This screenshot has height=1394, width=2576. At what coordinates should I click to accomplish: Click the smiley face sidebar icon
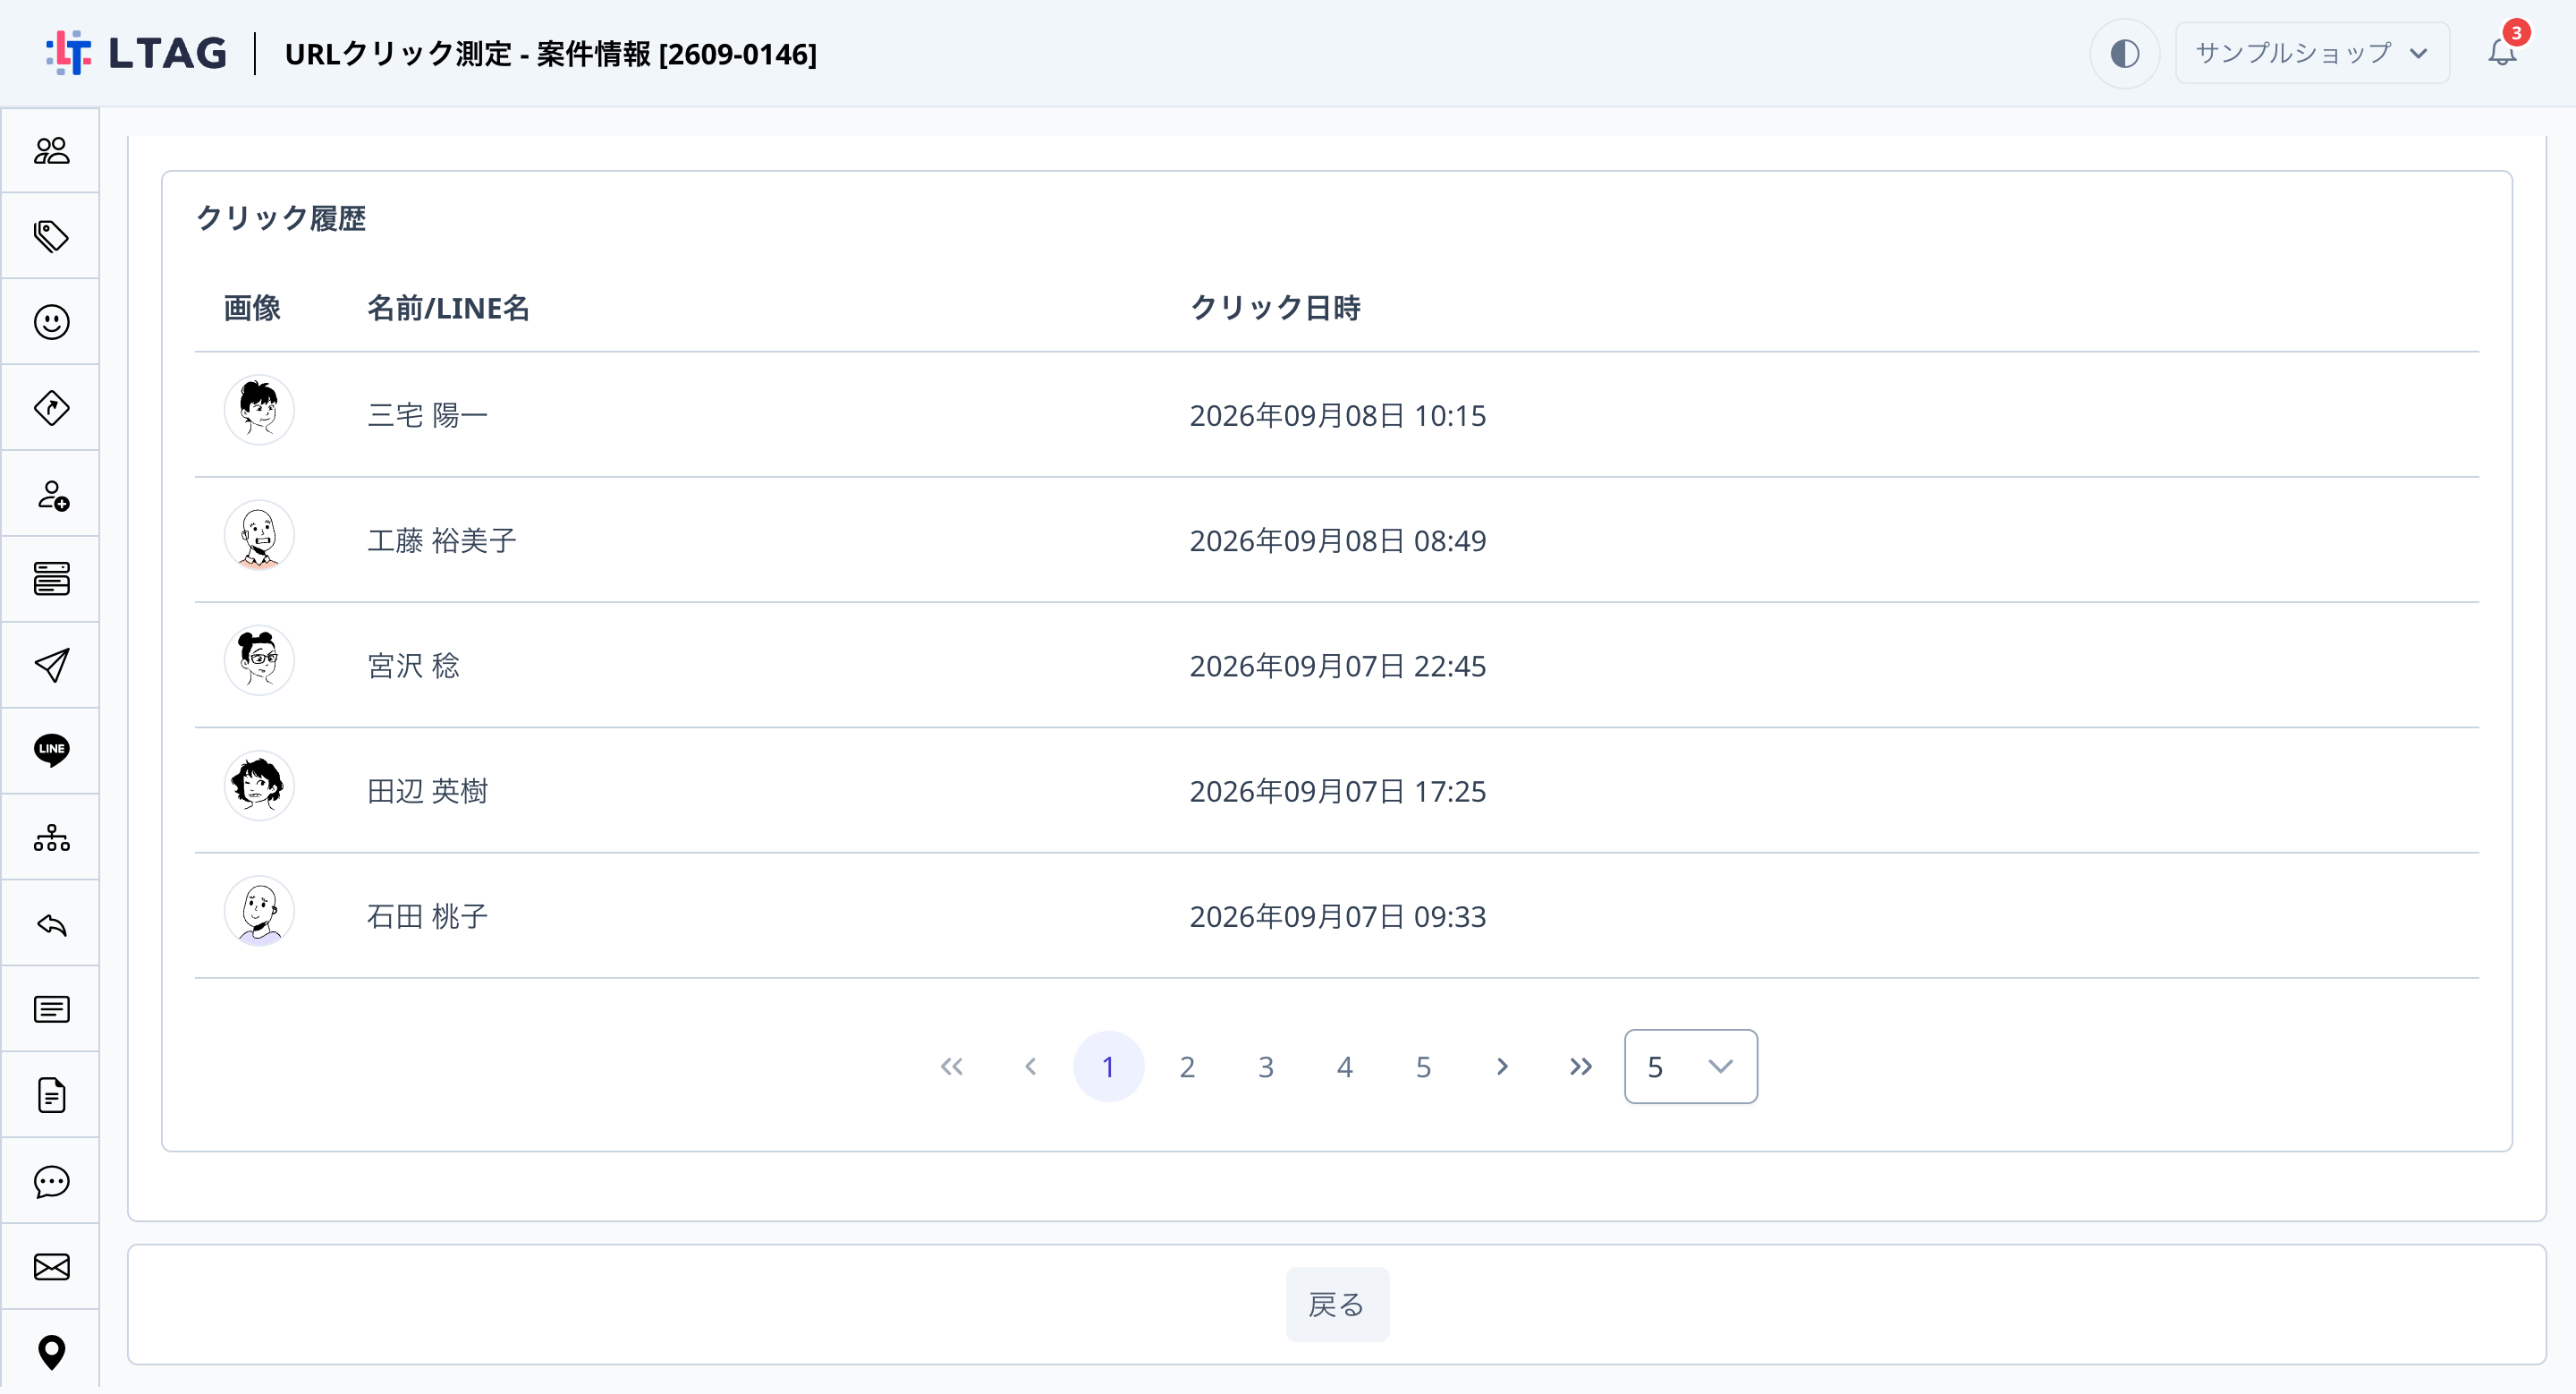click(x=51, y=322)
